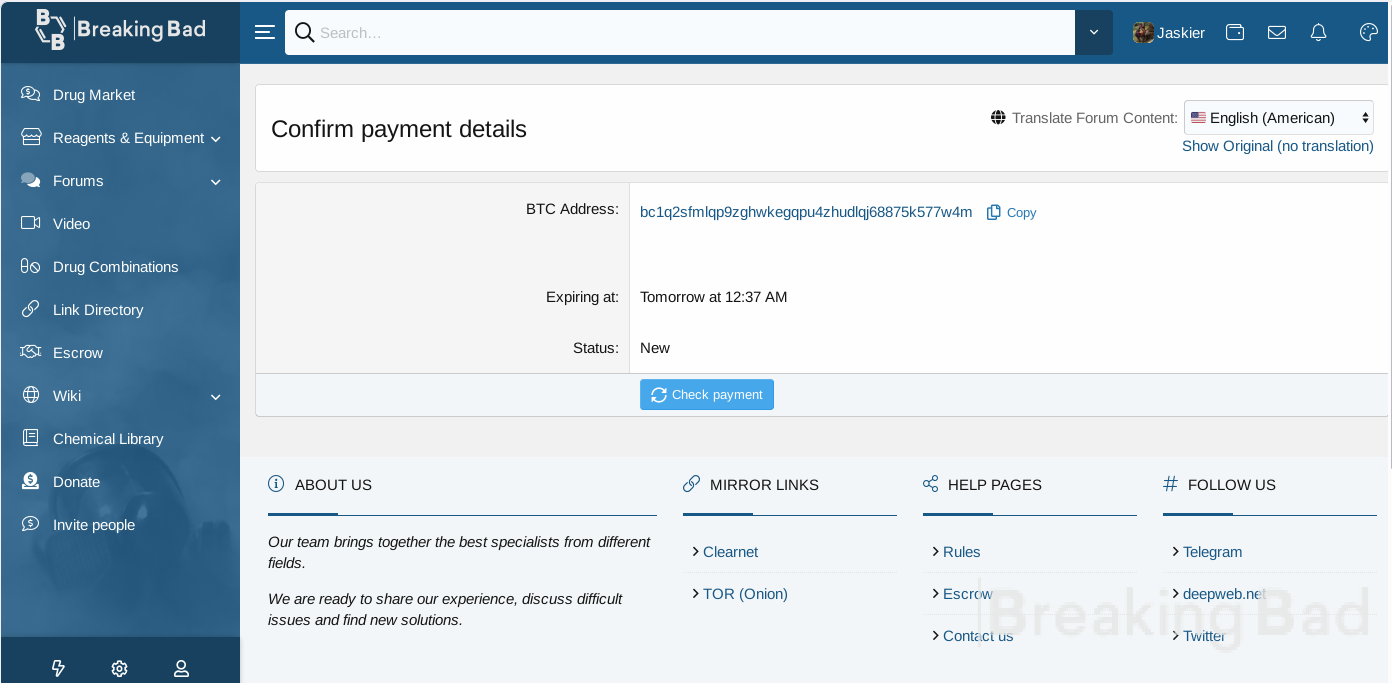Click the 'New' status value
This screenshot has width=1392, height=683.
[655, 348]
